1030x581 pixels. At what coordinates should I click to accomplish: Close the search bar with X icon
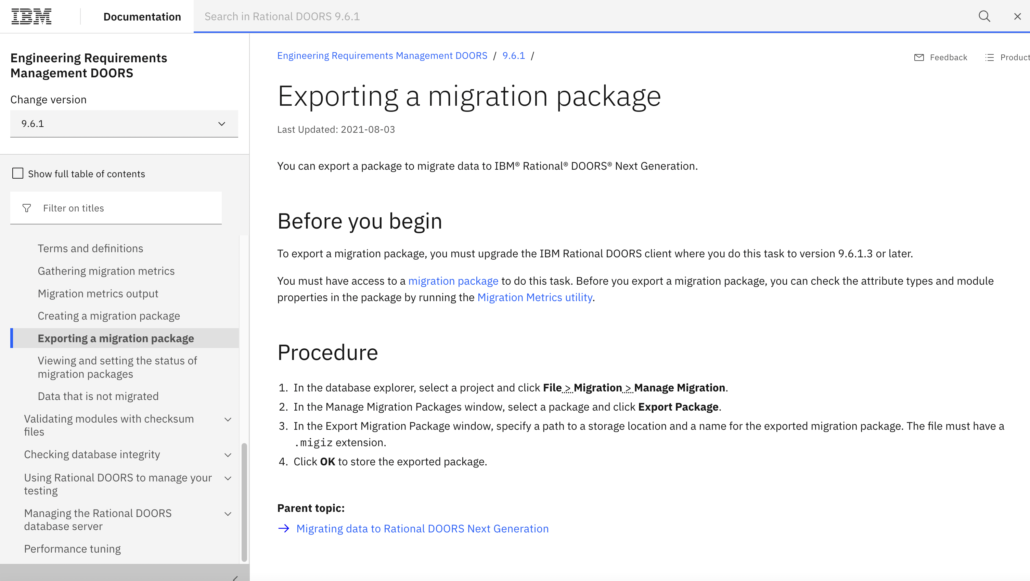click(1017, 16)
